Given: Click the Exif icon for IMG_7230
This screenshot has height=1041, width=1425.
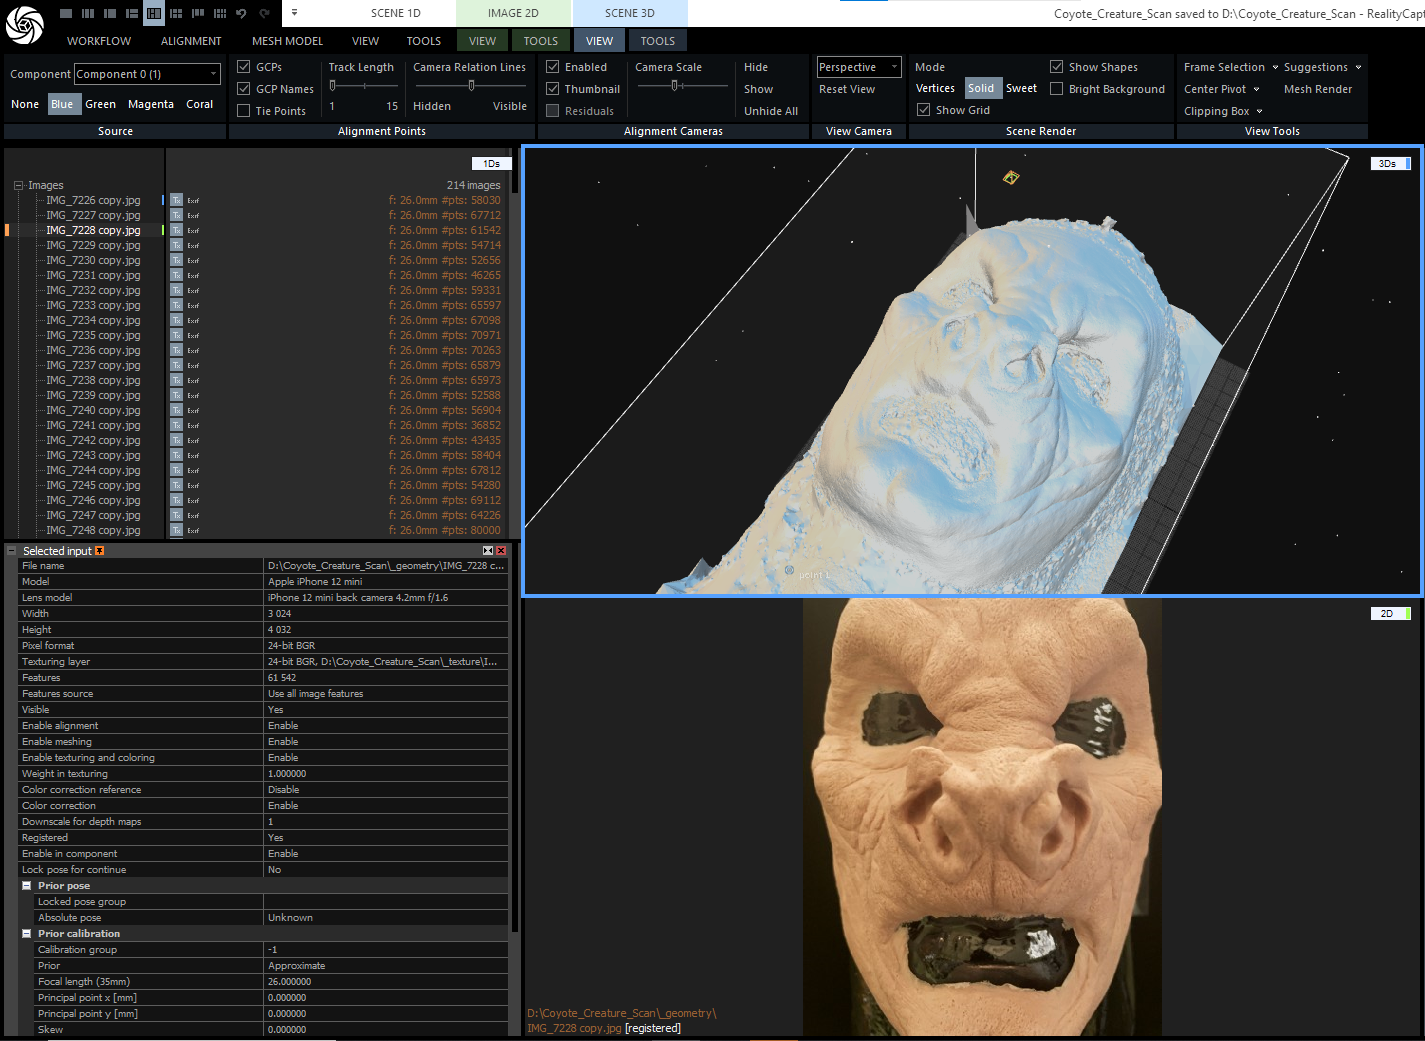Looking at the screenshot, I should (x=193, y=260).
